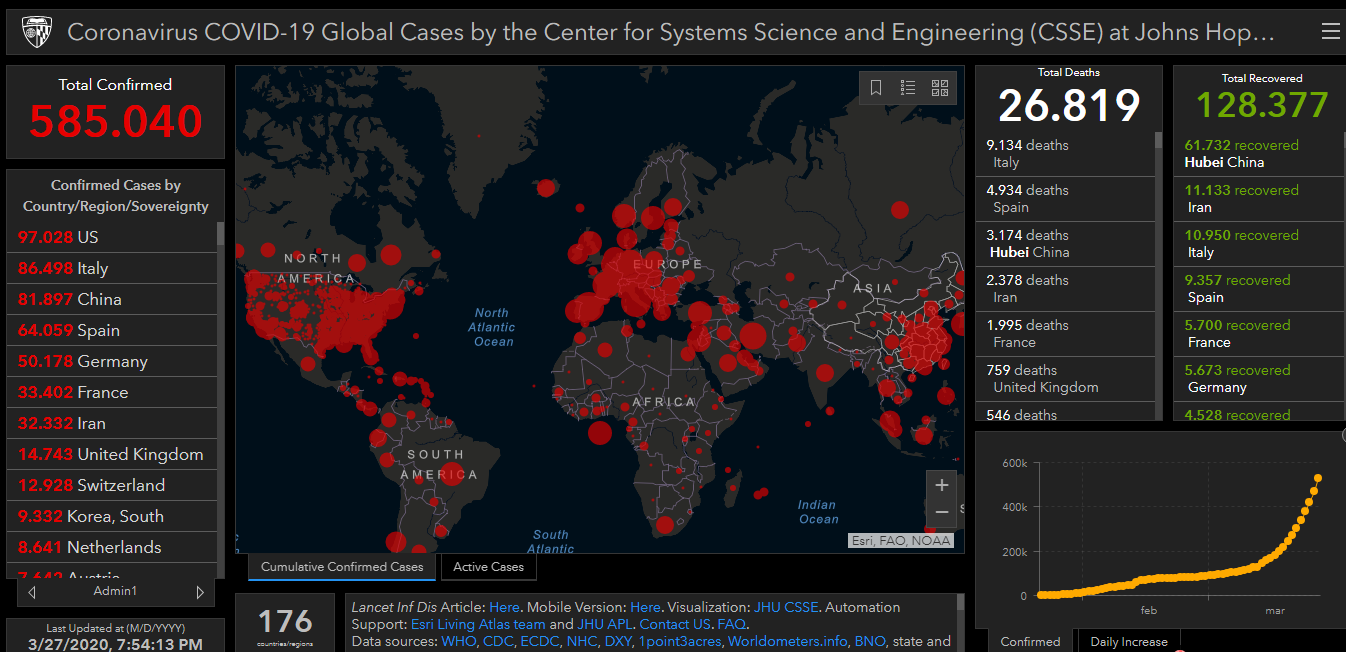The image size is (1346, 652).
Task: Select Hubei China 3.174 deaths entry
Action: coord(1064,244)
